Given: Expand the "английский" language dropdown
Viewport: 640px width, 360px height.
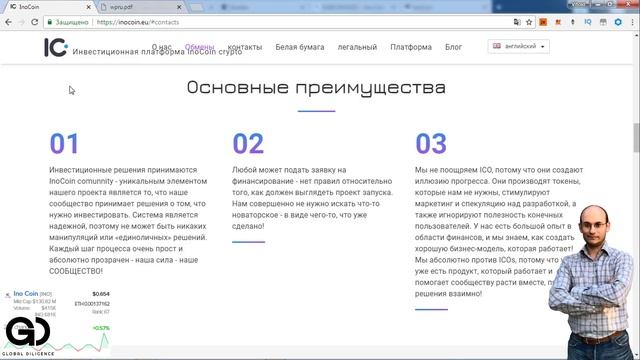Looking at the screenshot, I should (518, 46).
